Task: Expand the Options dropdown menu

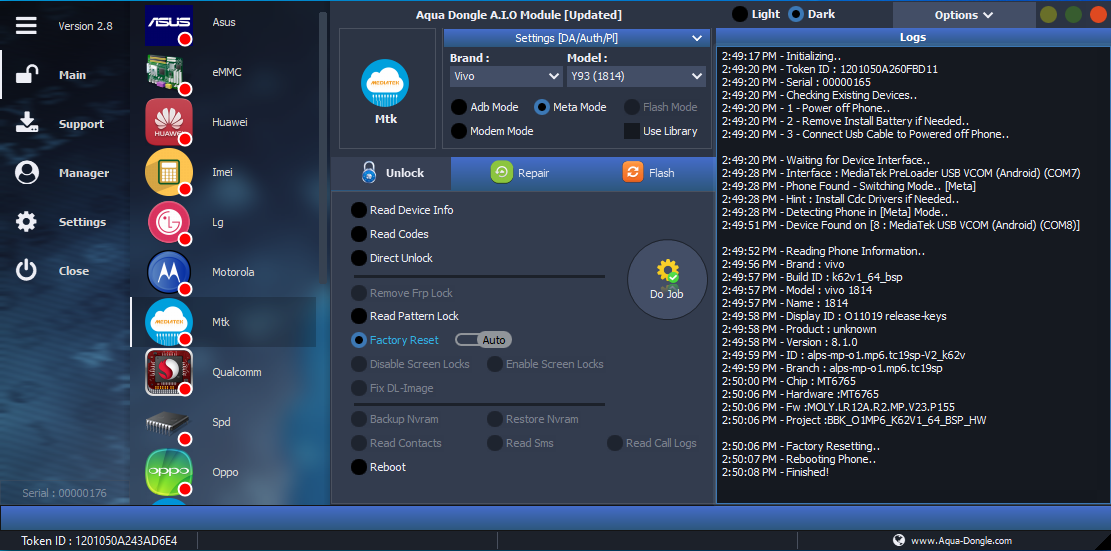Action: (x=963, y=15)
